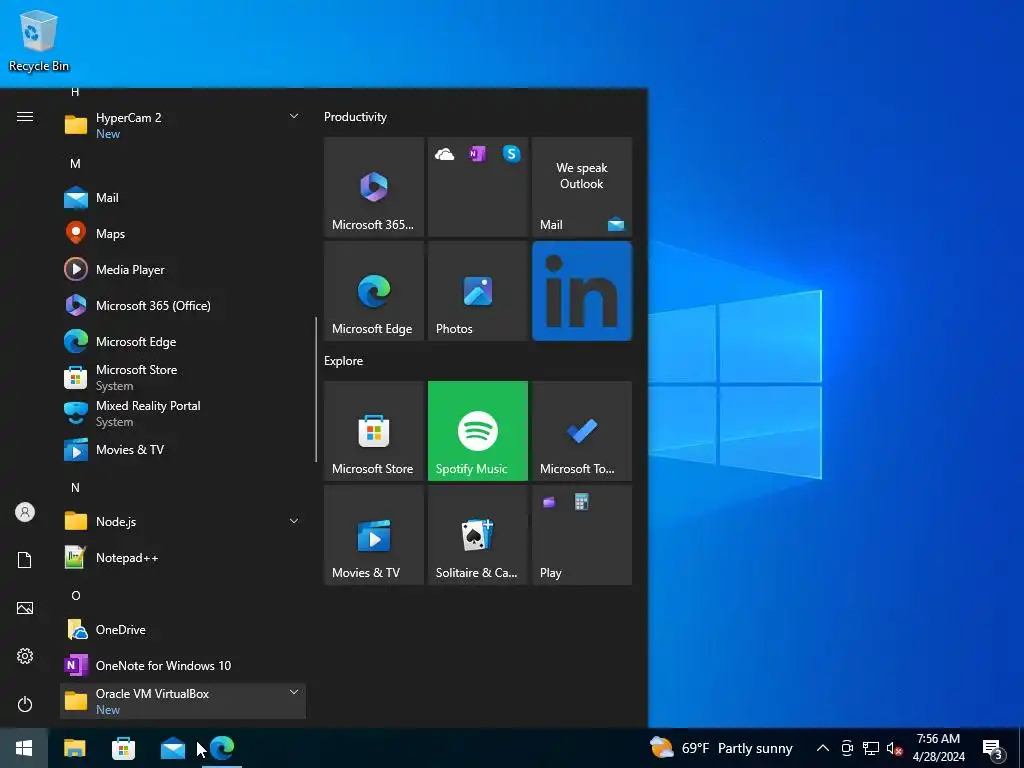Open File Explorer from the taskbar
The width and height of the screenshot is (1024, 768).
[74, 748]
